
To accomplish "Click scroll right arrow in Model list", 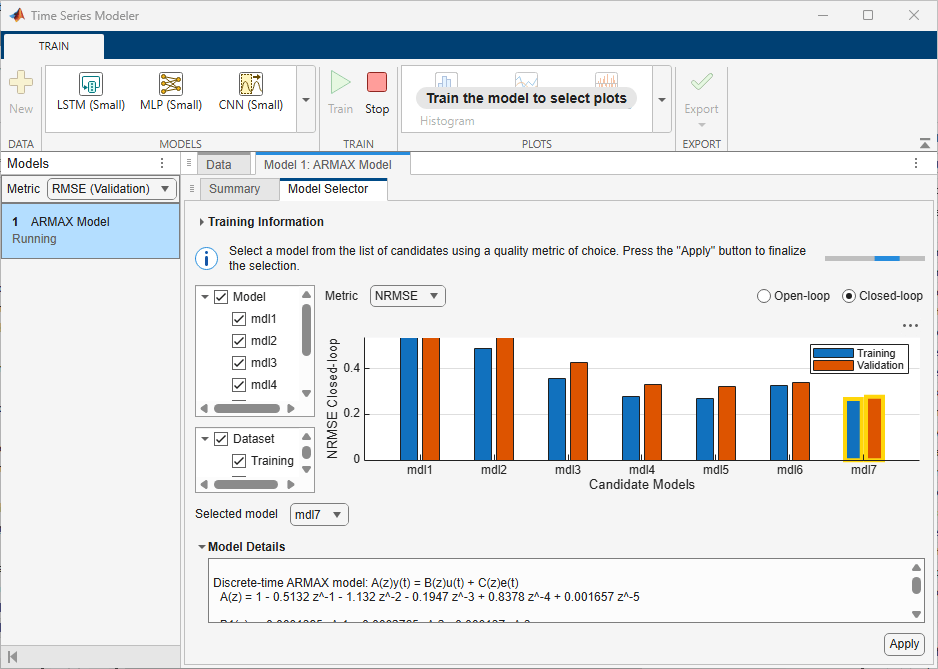I will pos(291,409).
